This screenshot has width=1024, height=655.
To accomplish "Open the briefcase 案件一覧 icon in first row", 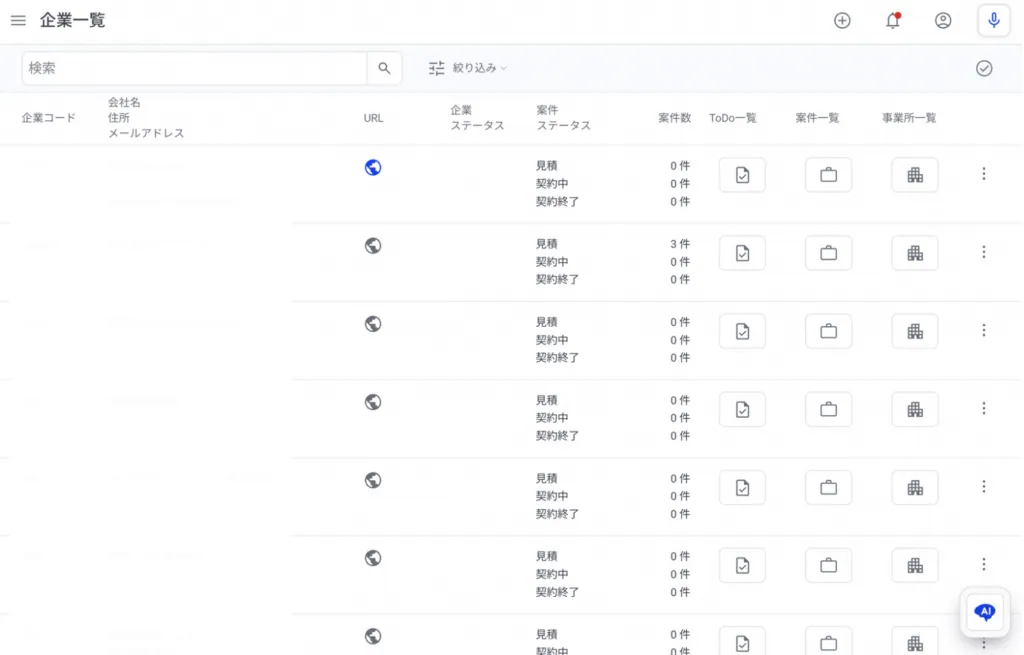I will coord(828,174).
